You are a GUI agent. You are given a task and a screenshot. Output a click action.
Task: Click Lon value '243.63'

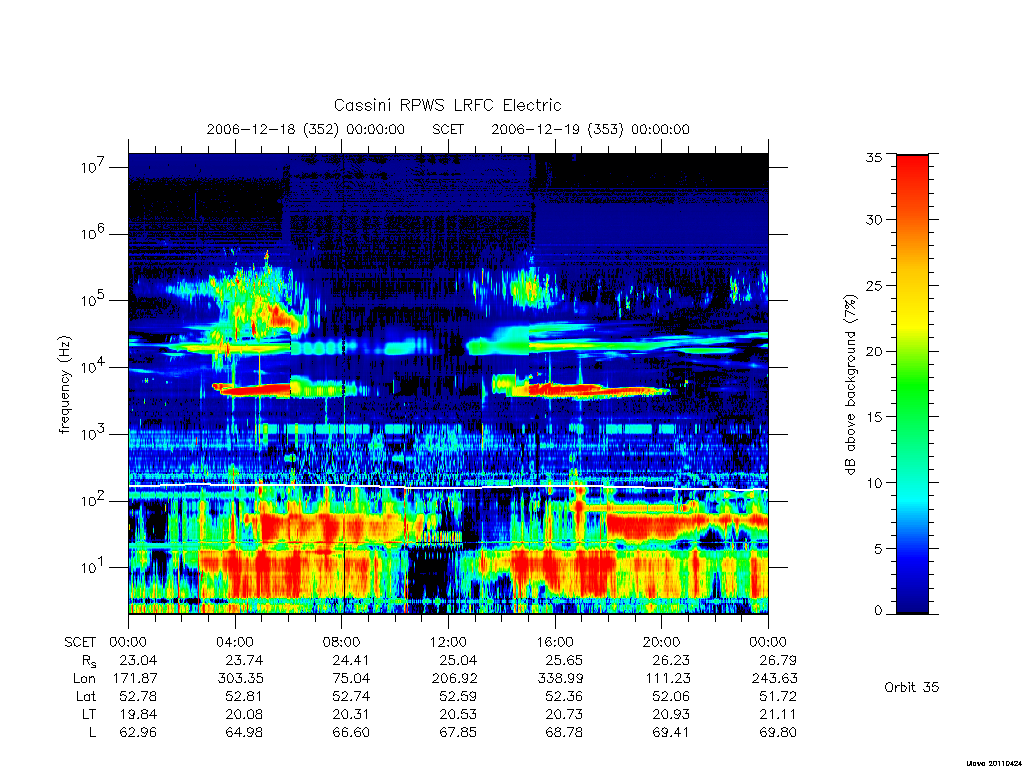pos(774,679)
